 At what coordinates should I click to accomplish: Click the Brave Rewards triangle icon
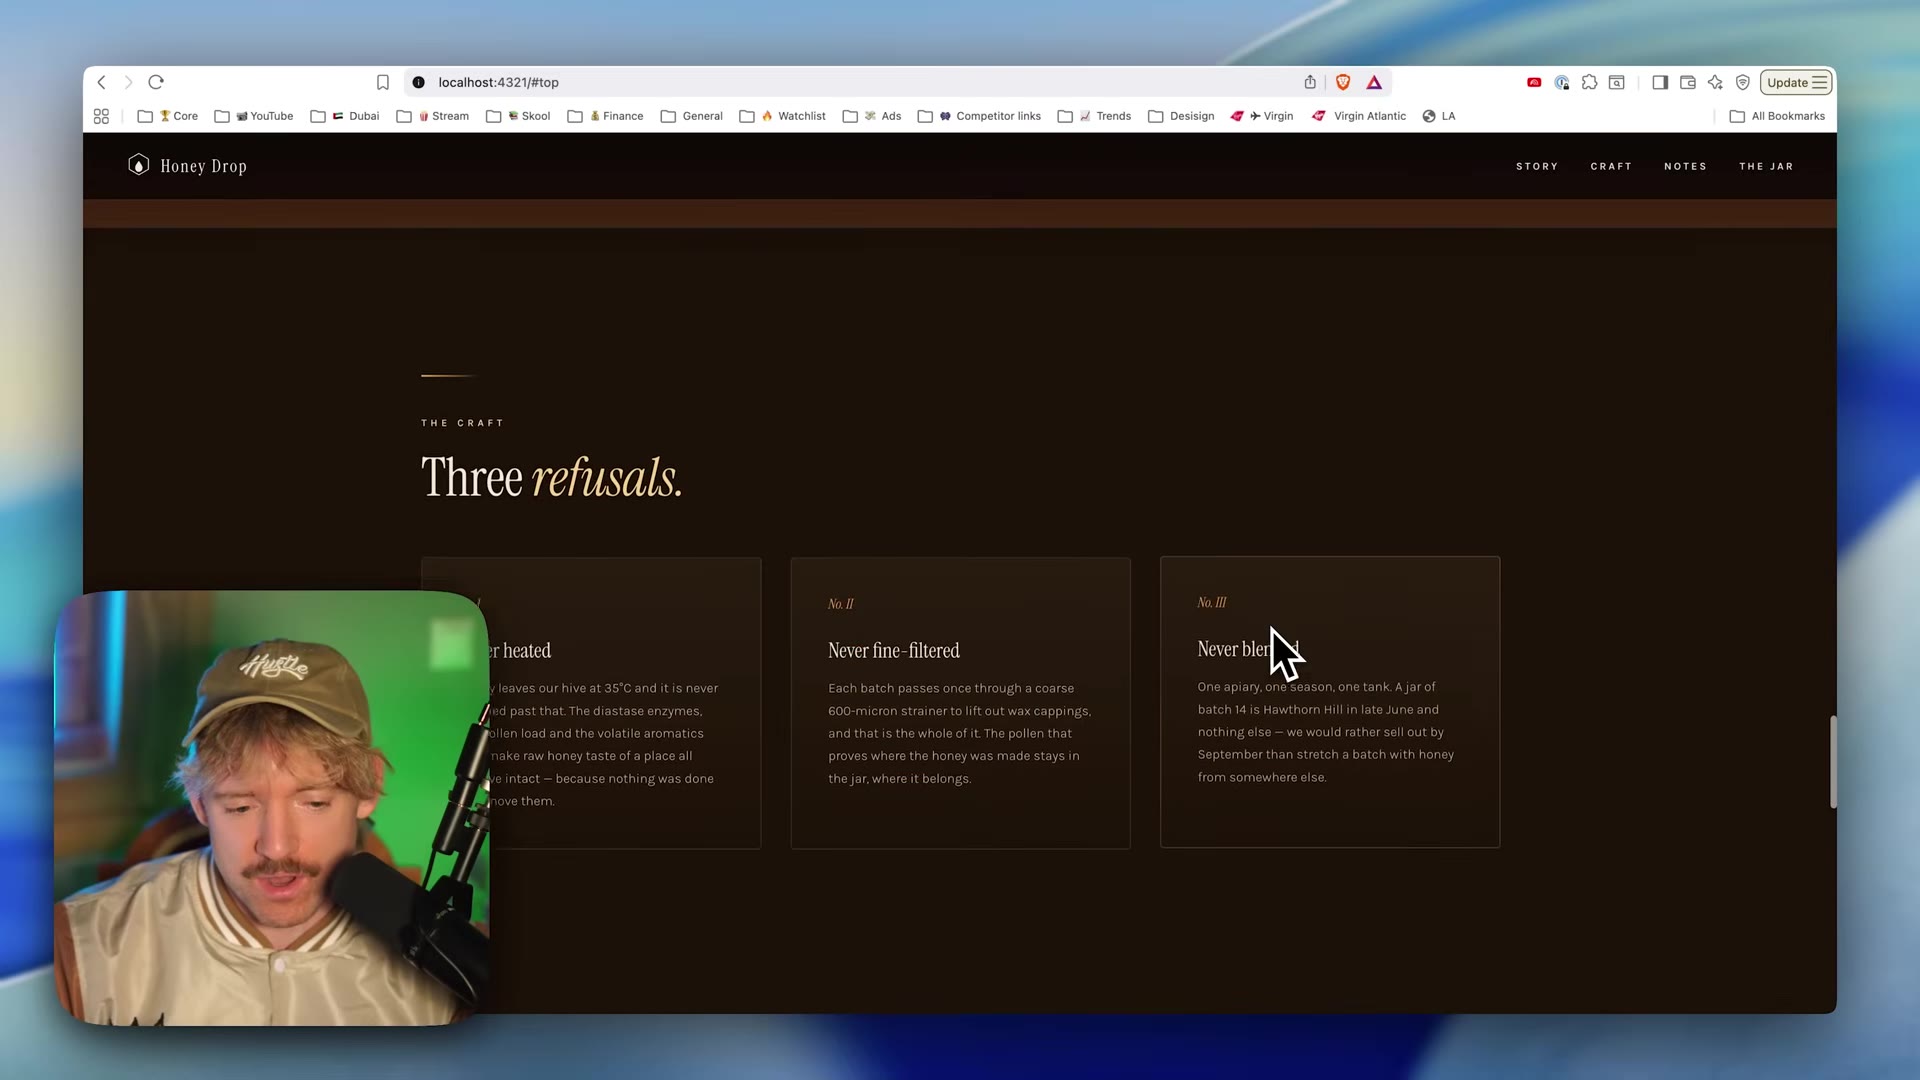tap(1374, 82)
